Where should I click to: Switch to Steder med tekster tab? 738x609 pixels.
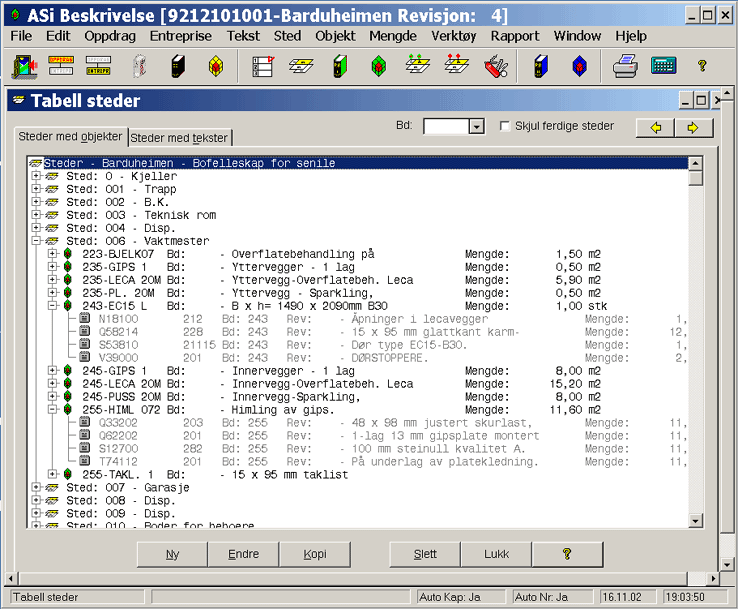click(x=179, y=138)
